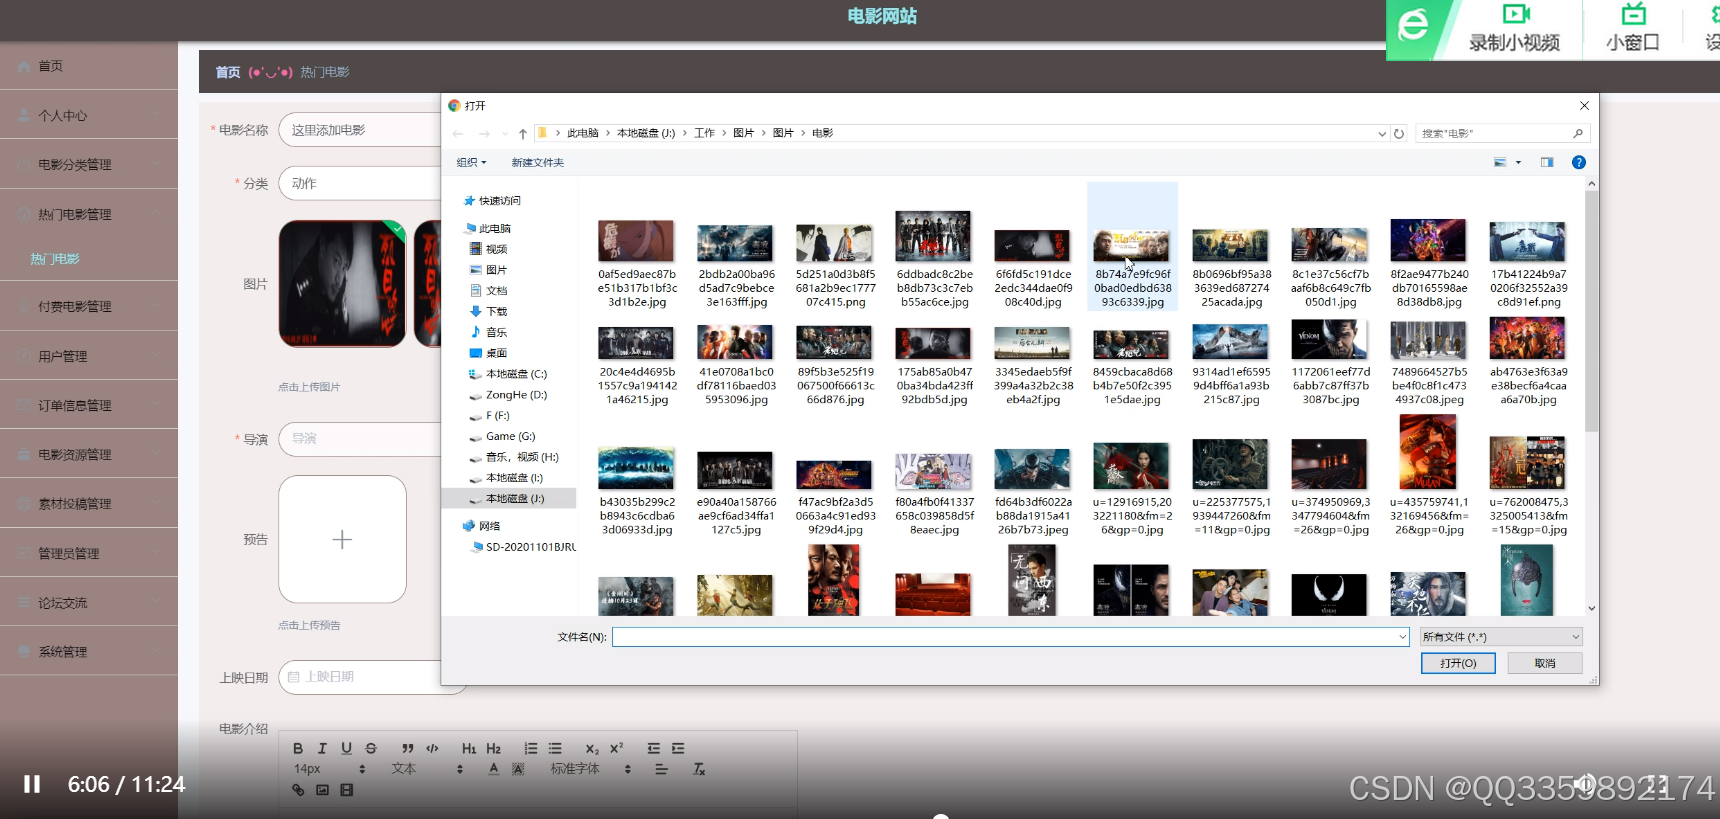Increase indent in the editor
Image resolution: width=1720 pixels, height=819 pixels.
[x=678, y=748]
